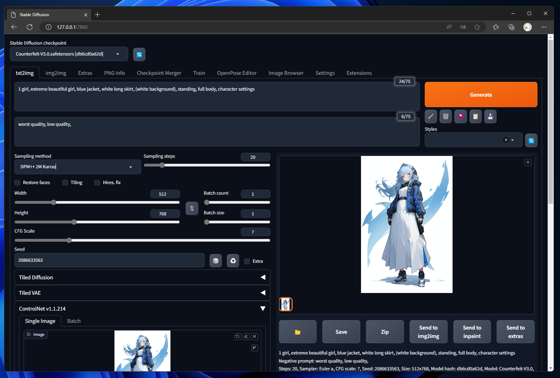This screenshot has height=378, width=560.
Task: Add this page to favorites
Action: pos(477,27)
